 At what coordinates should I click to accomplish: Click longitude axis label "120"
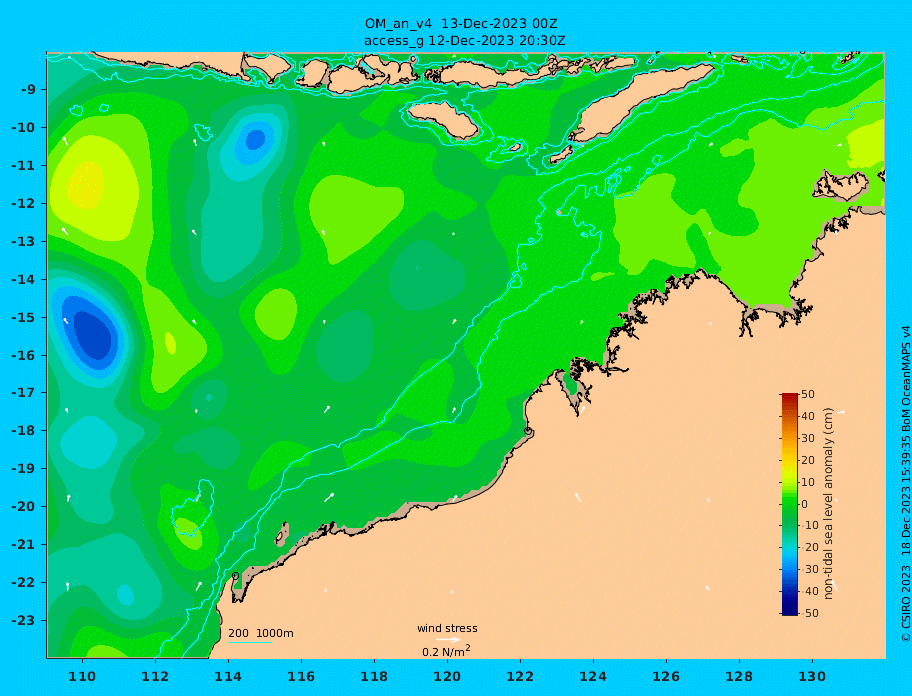point(447,676)
